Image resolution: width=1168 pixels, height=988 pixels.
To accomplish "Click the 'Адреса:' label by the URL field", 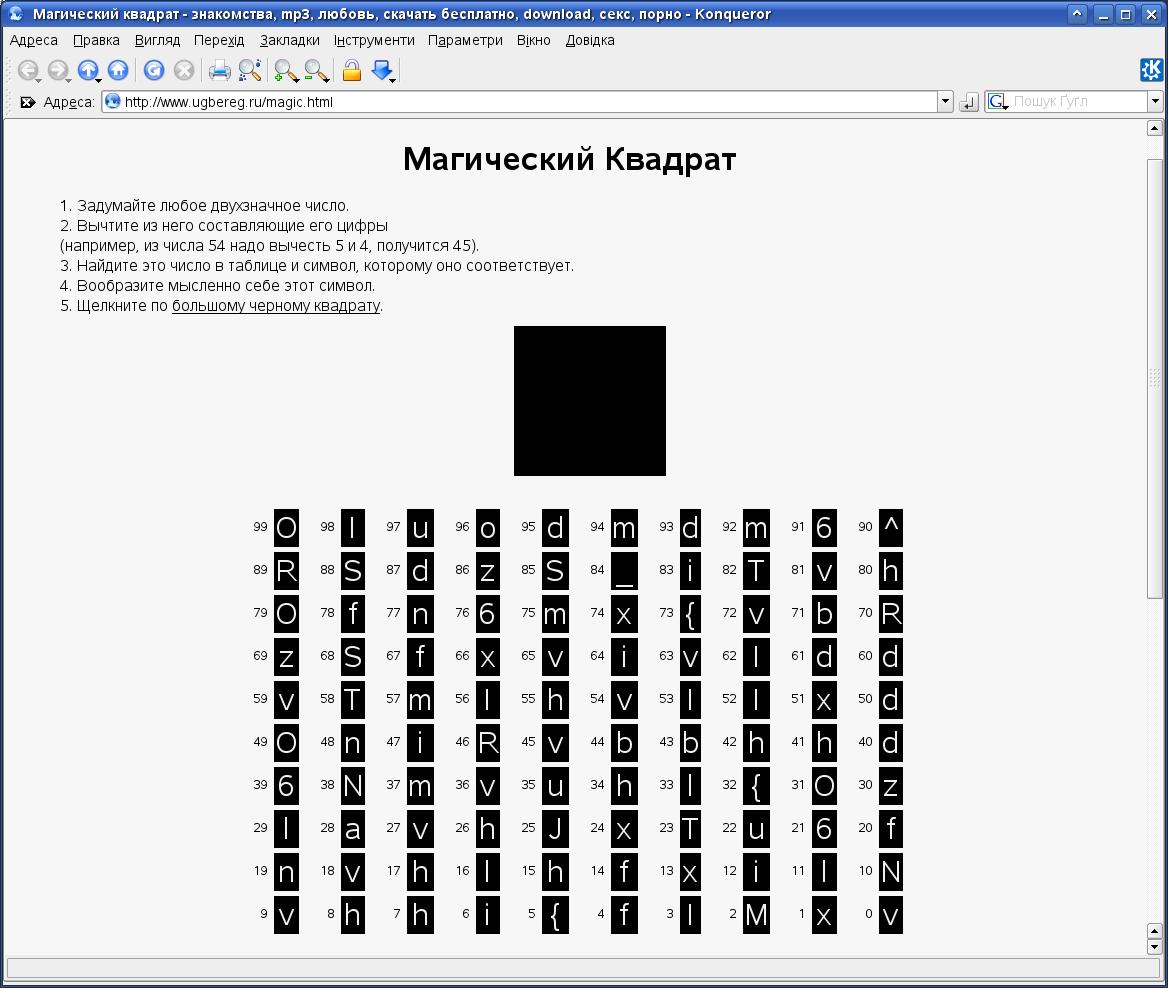I will 69,102.
